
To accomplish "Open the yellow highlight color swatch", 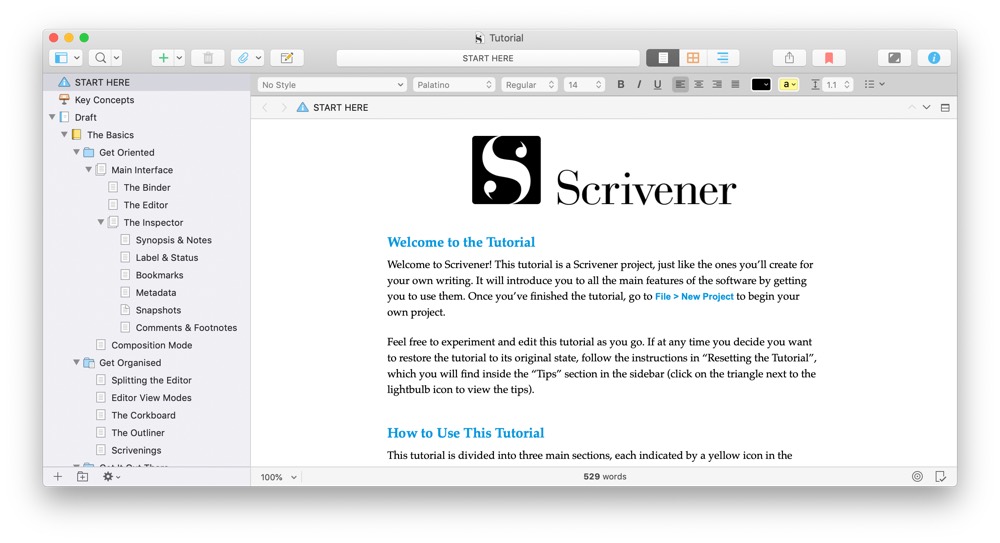I will pyautogui.click(x=788, y=84).
